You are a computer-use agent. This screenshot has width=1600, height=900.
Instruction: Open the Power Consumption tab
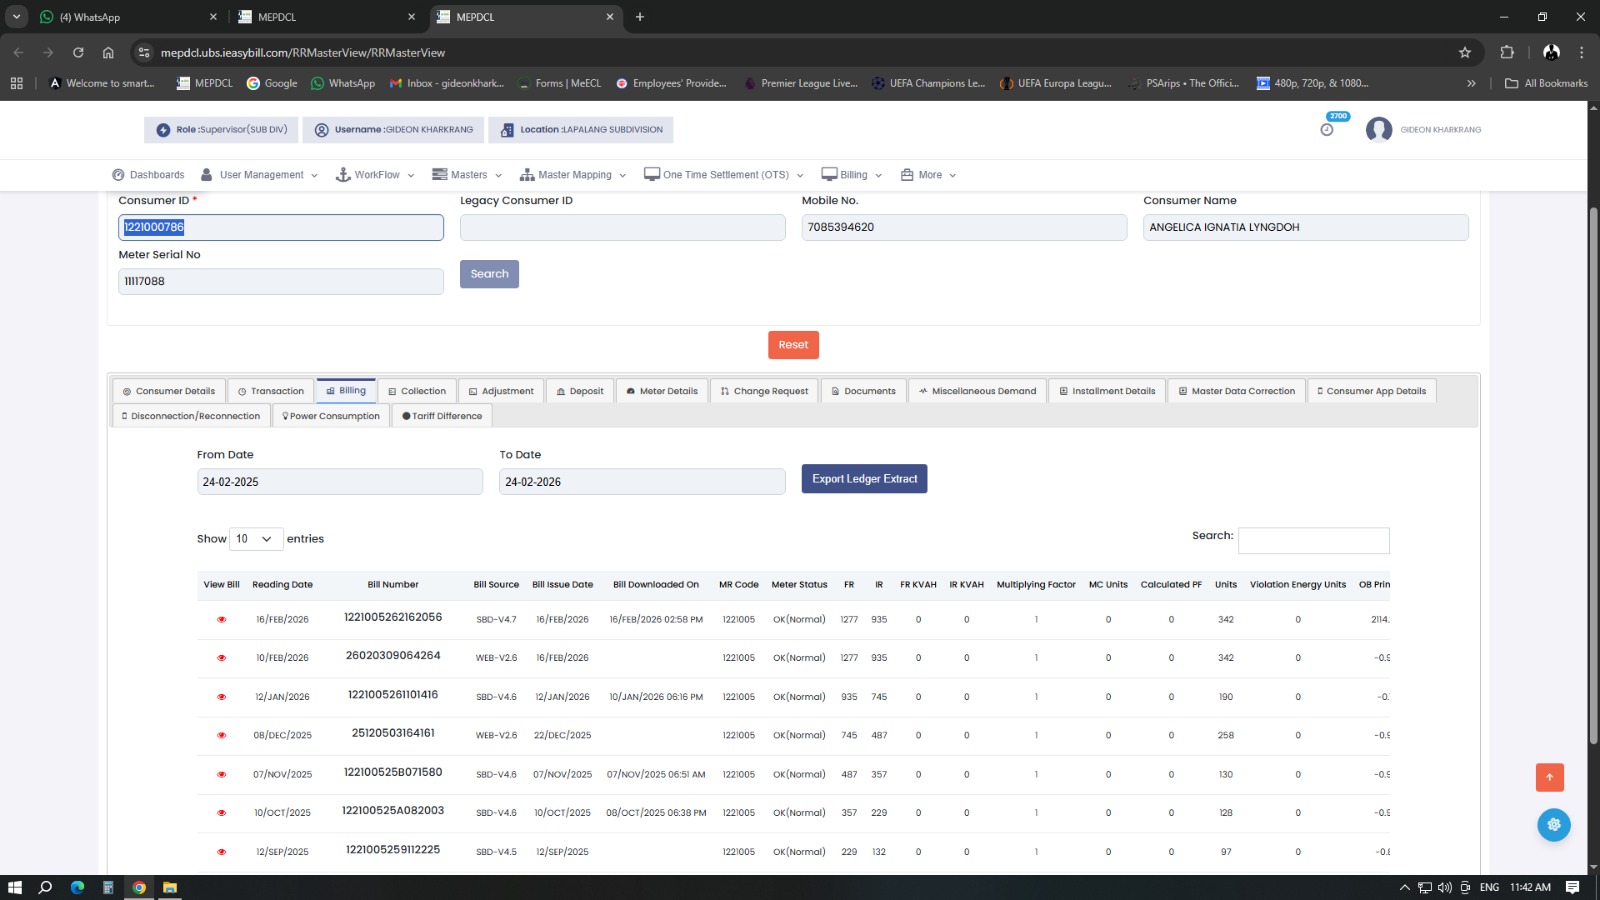pyautogui.click(x=331, y=416)
